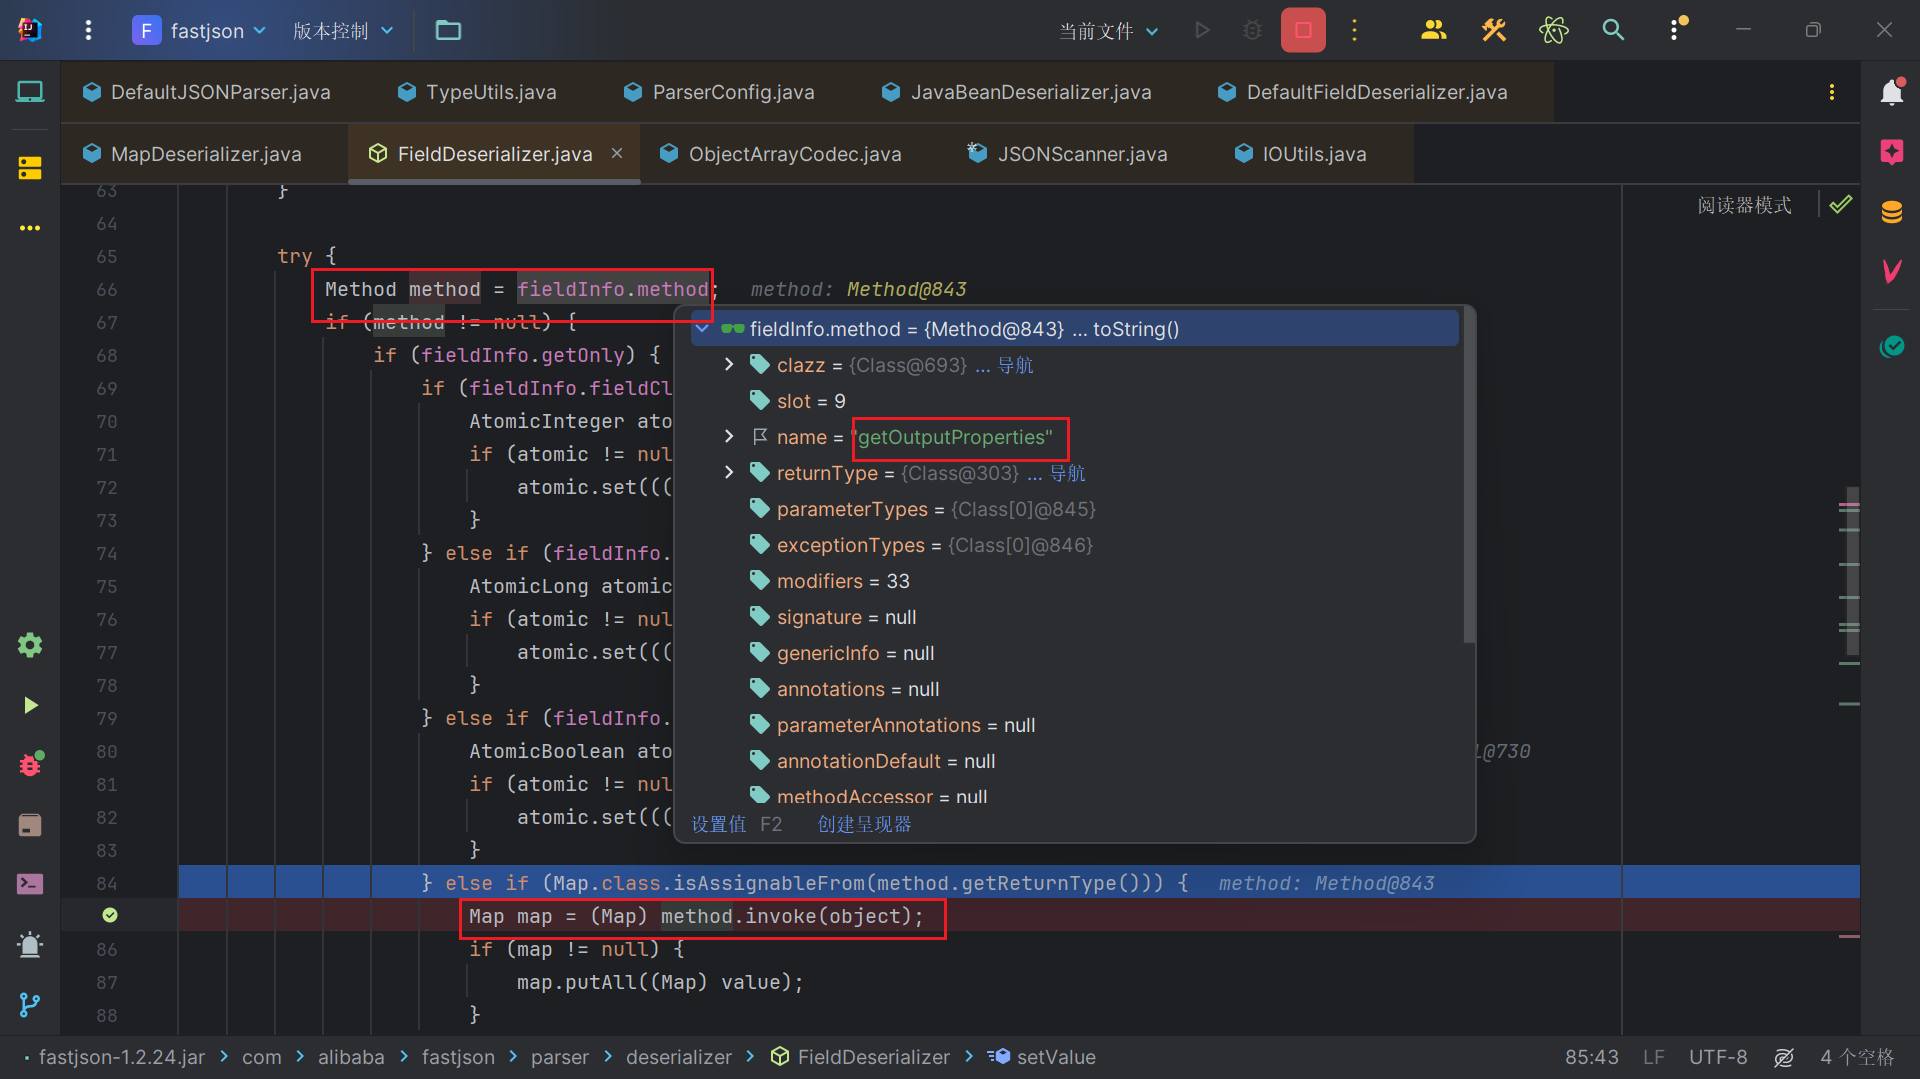This screenshot has width=1920, height=1079.
Task: Open the Database tool window
Action: tap(1892, 212)
